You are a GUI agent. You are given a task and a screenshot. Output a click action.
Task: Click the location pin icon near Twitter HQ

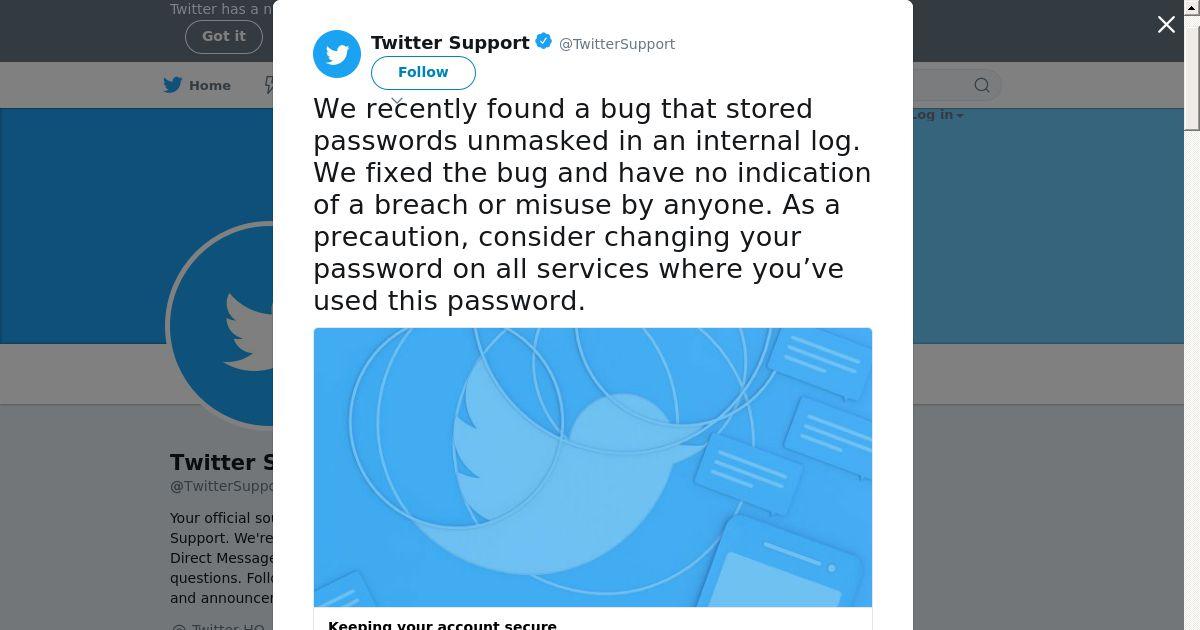(179, 626)
